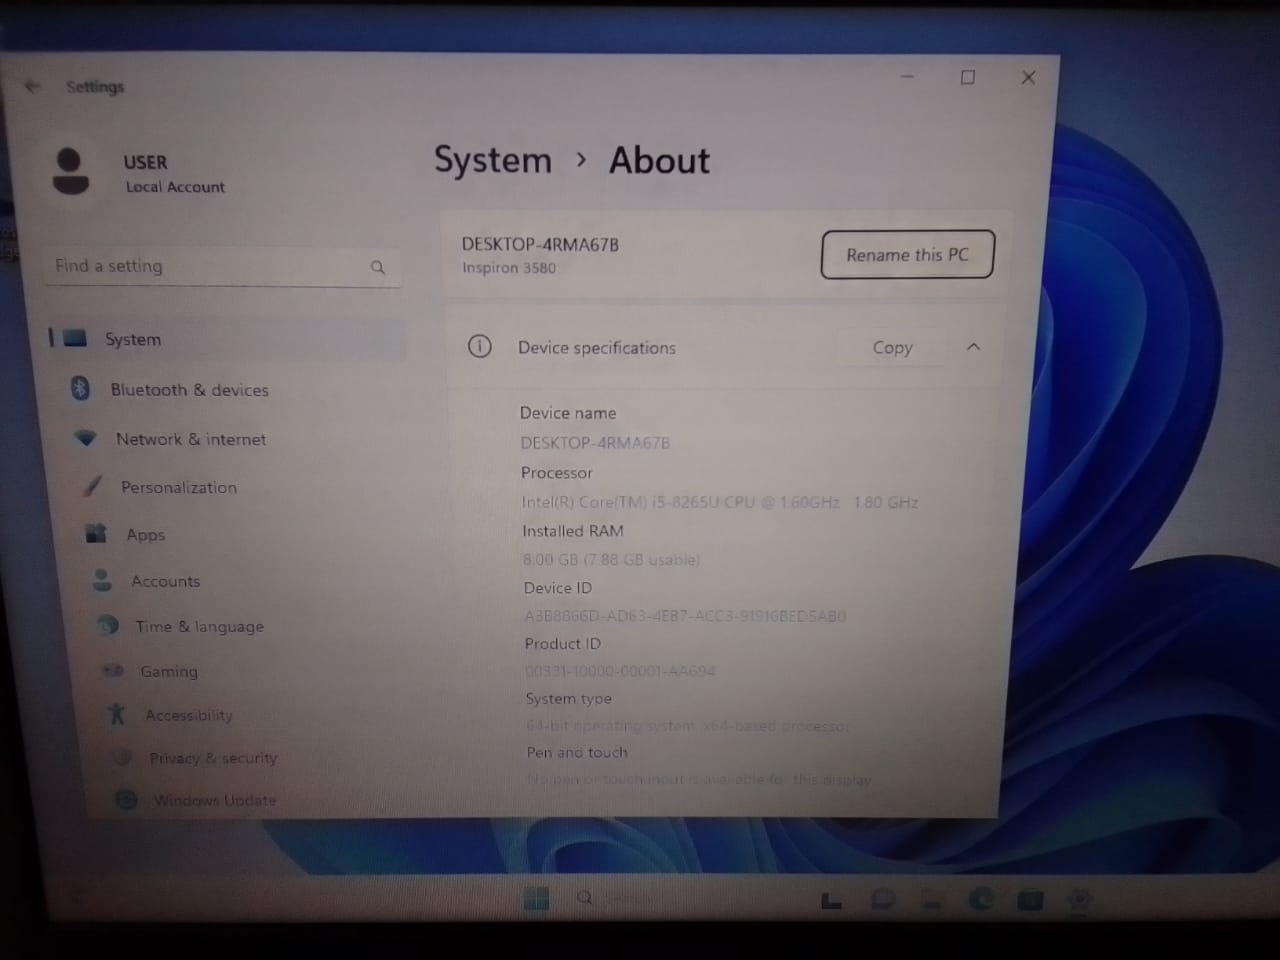This screenshot has width=1280, height=960.
Task: Open Accounts settings page
Action: 165,581
